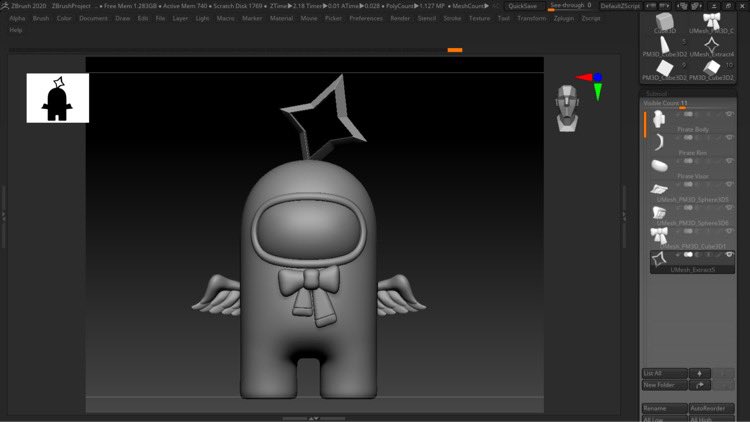Click the XYZ axis orientation gizmo

[592, 85]
